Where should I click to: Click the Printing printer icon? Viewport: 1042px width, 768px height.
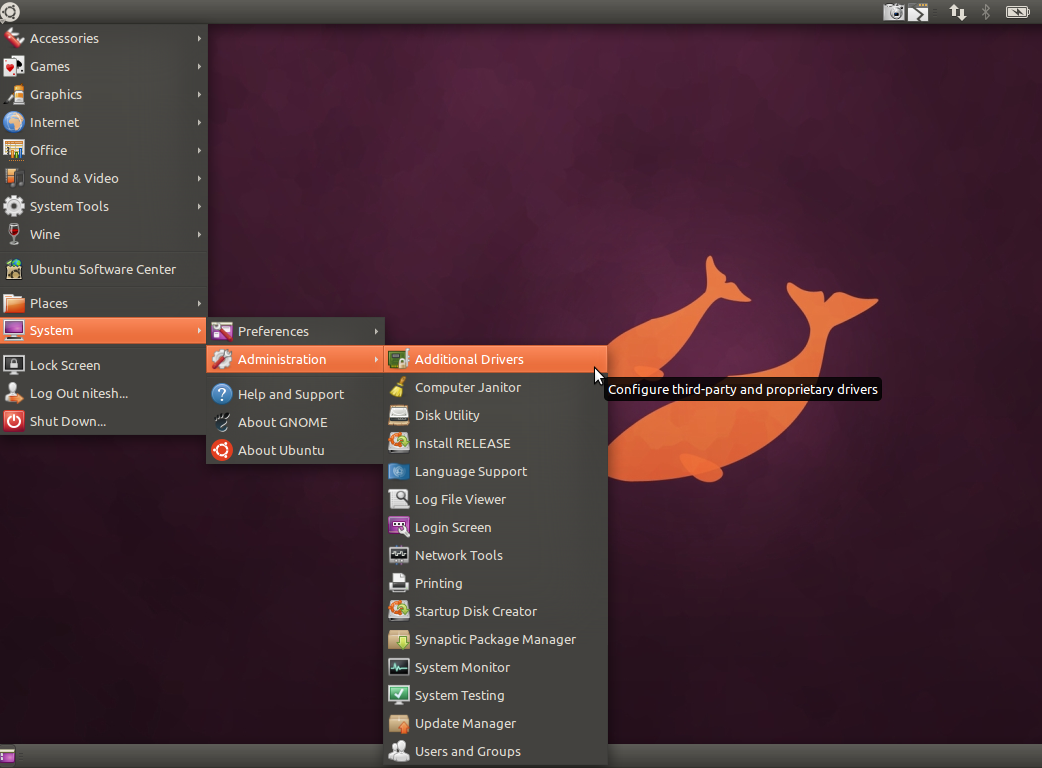pyautogui.click(x=399, y=583)
